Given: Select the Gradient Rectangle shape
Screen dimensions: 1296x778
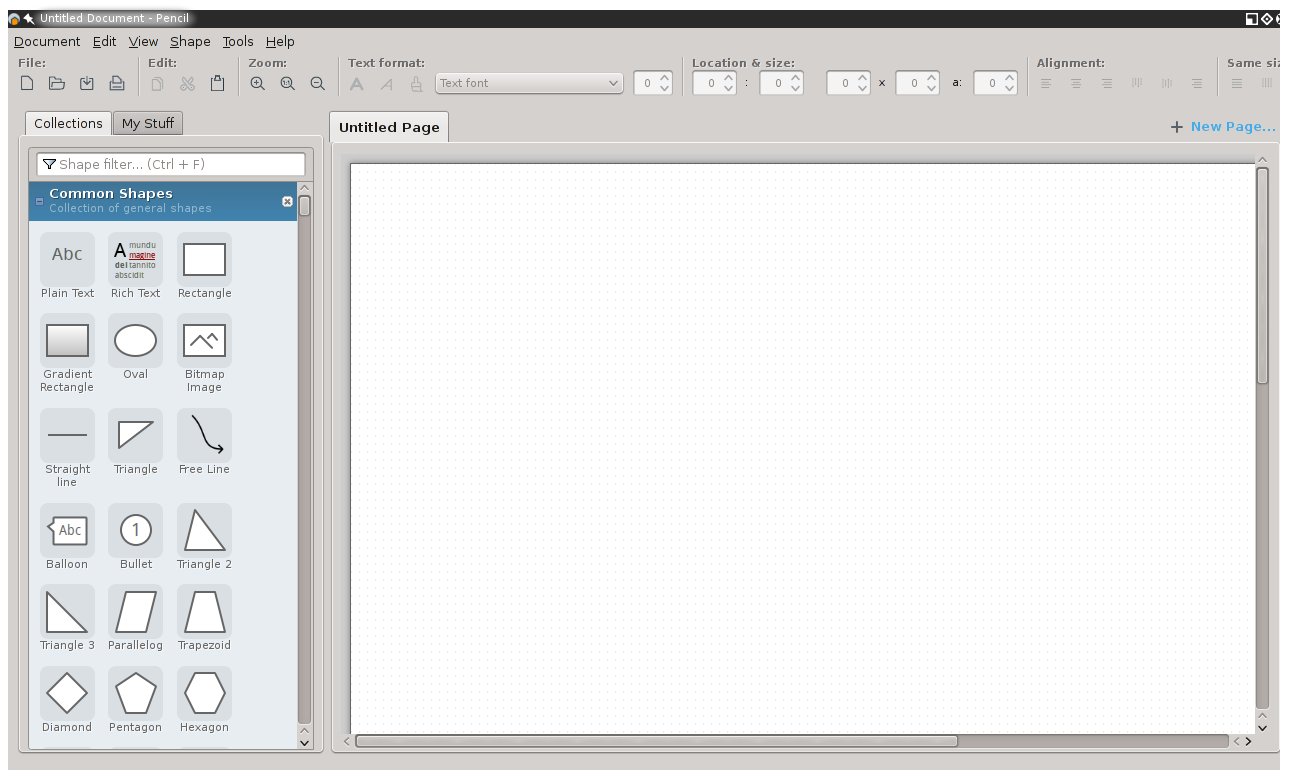Looking at the screenshot, I should coord(67,354).
